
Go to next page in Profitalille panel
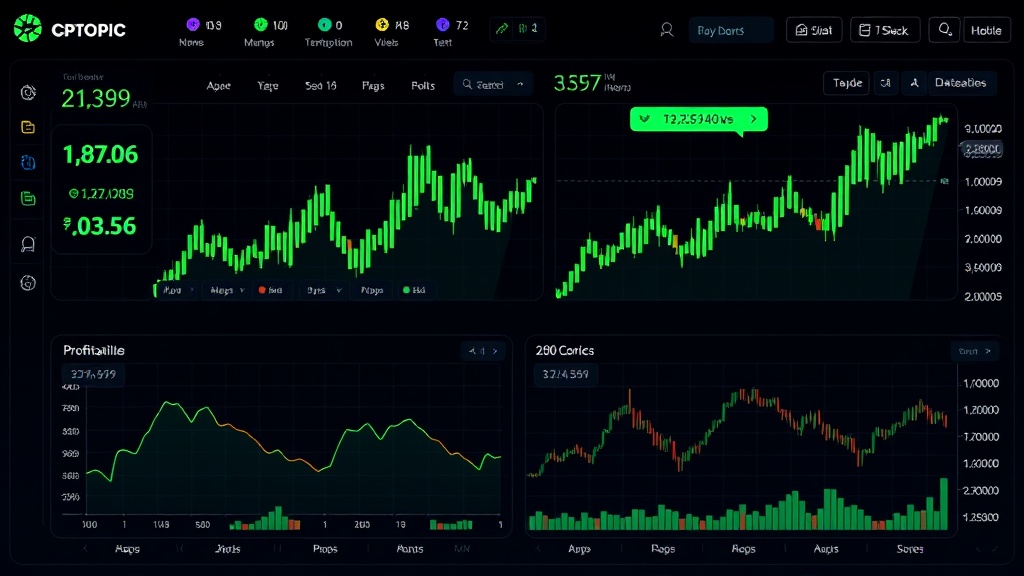click(495, 351)
